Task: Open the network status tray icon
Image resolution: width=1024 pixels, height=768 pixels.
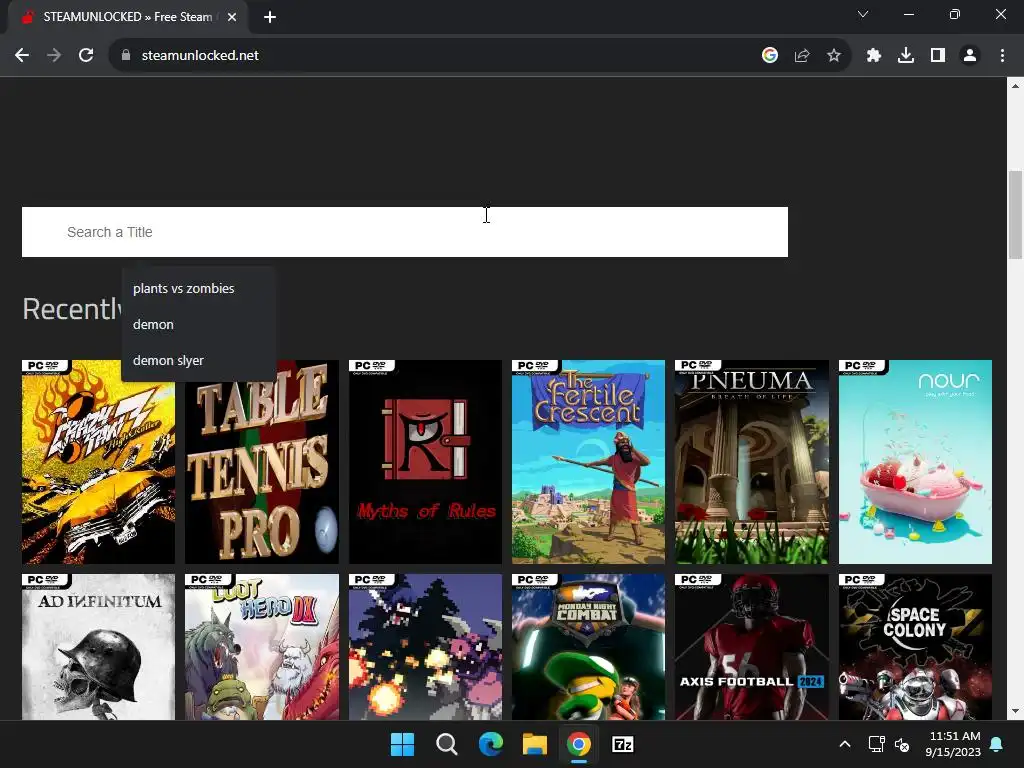Action: 876,744
